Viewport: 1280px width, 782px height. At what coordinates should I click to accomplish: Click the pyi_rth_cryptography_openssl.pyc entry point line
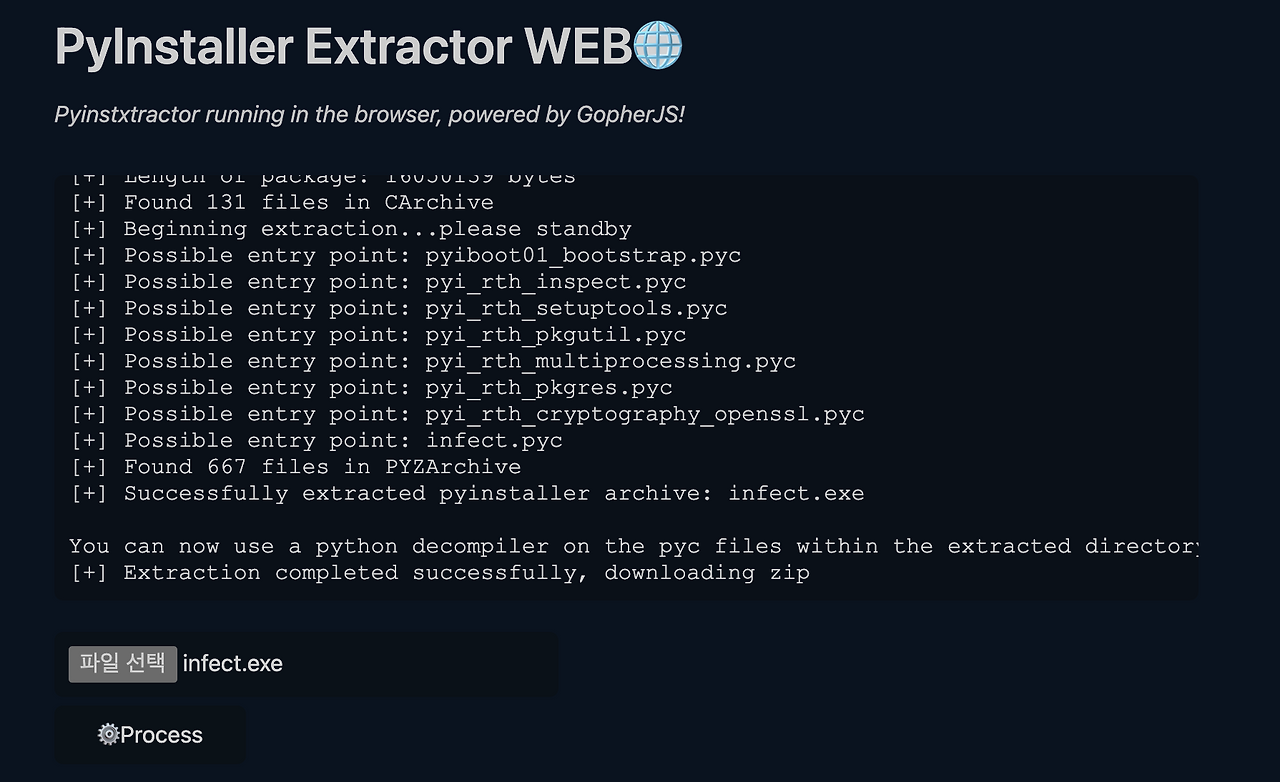(467, 414)
